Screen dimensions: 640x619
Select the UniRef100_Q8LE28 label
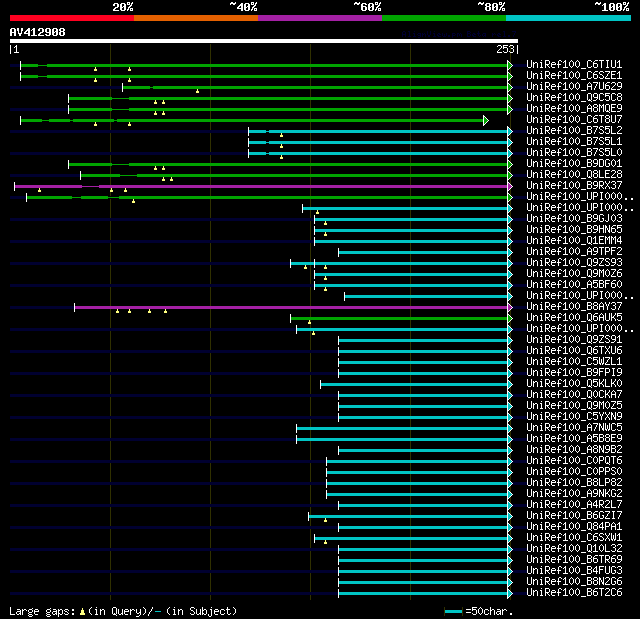coord(574,175)
